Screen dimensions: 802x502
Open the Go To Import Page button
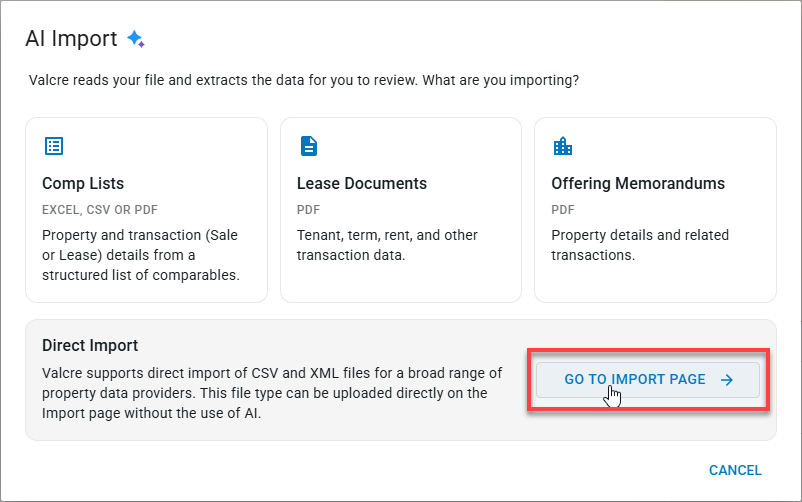pyautogui.click(x=648, y=380)
